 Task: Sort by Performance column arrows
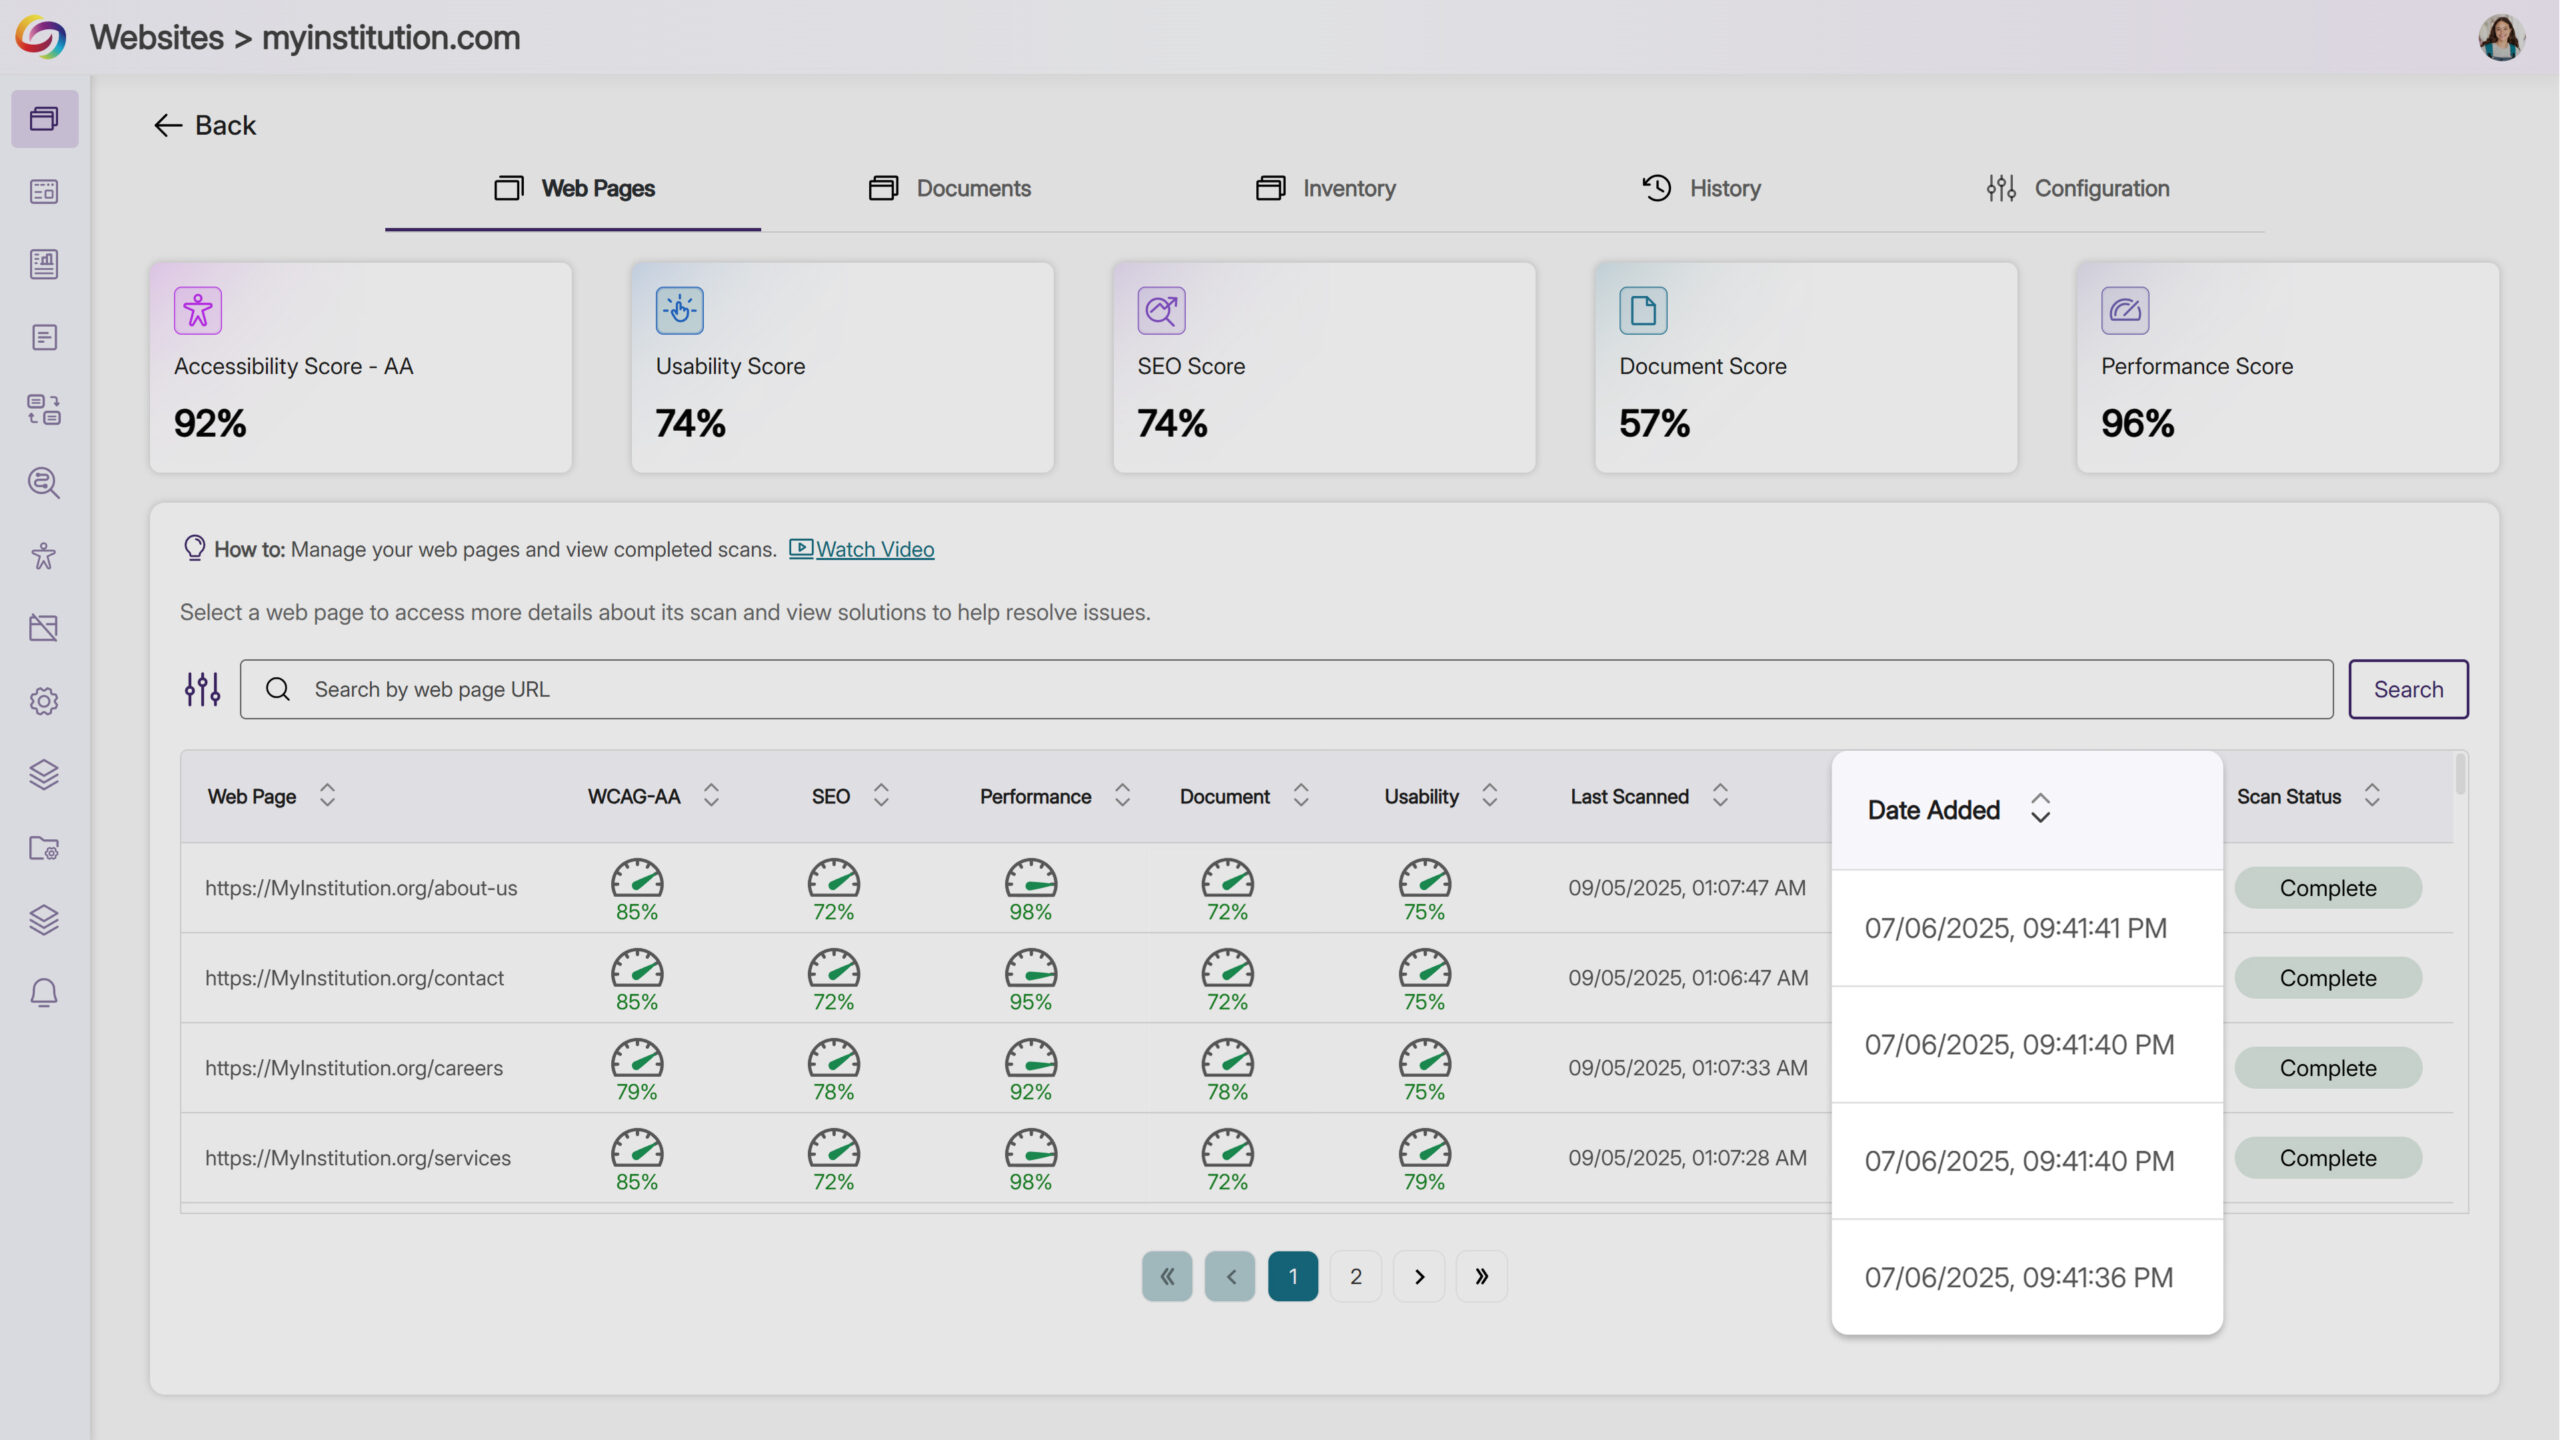tap(1122, 796)
